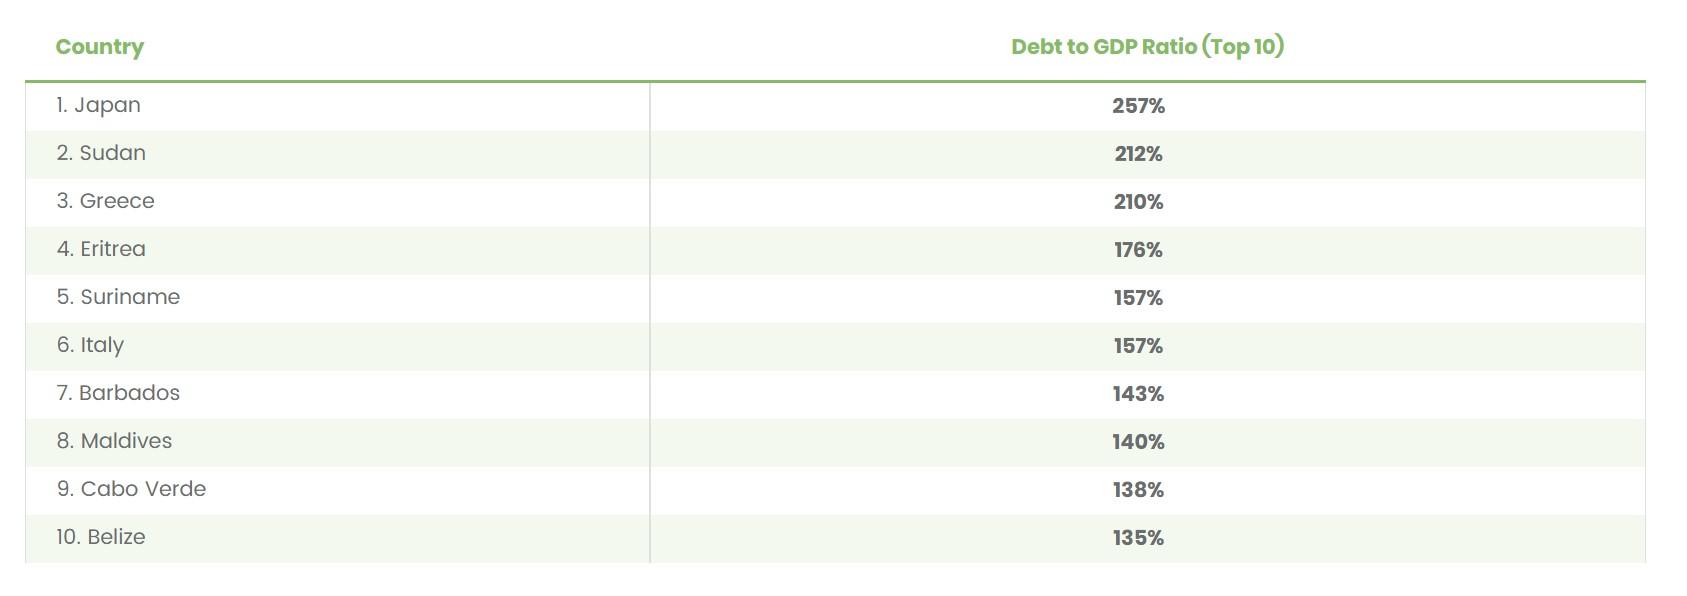This screenshot has width=1687, height=596.
Task: Click Barbados's 143% debt value
Action: (x=1138, y=394)
